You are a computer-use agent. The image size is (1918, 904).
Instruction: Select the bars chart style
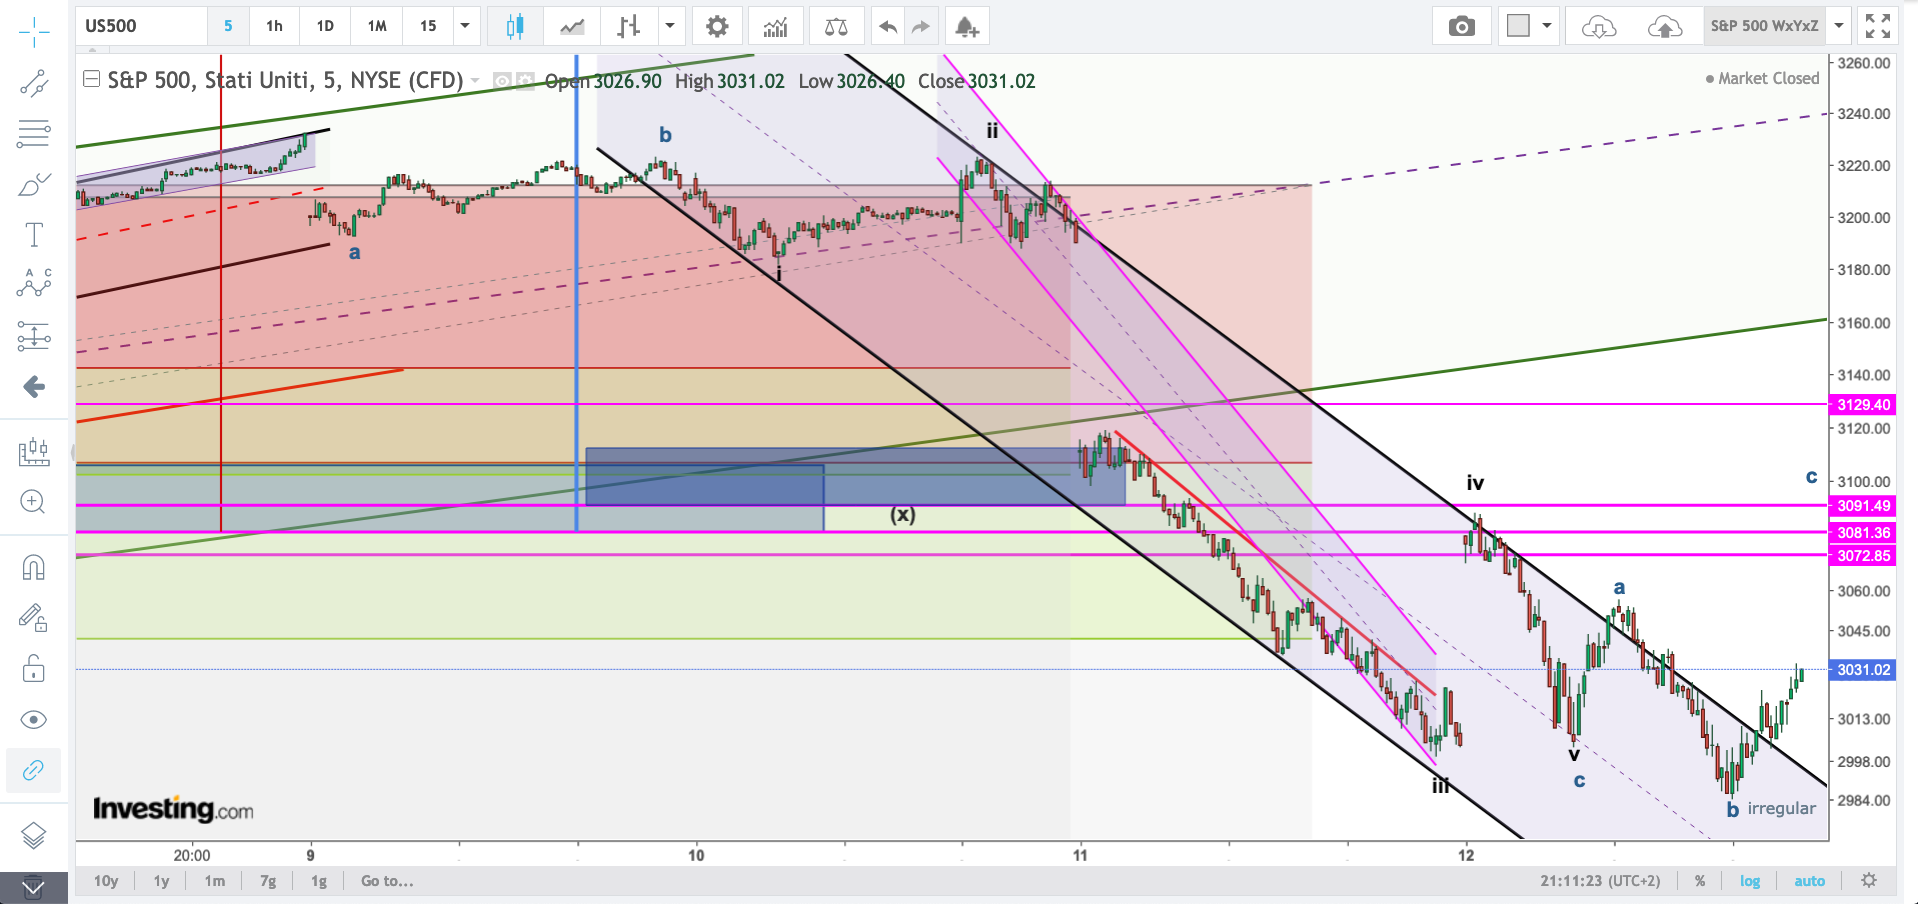pos(628,27)
